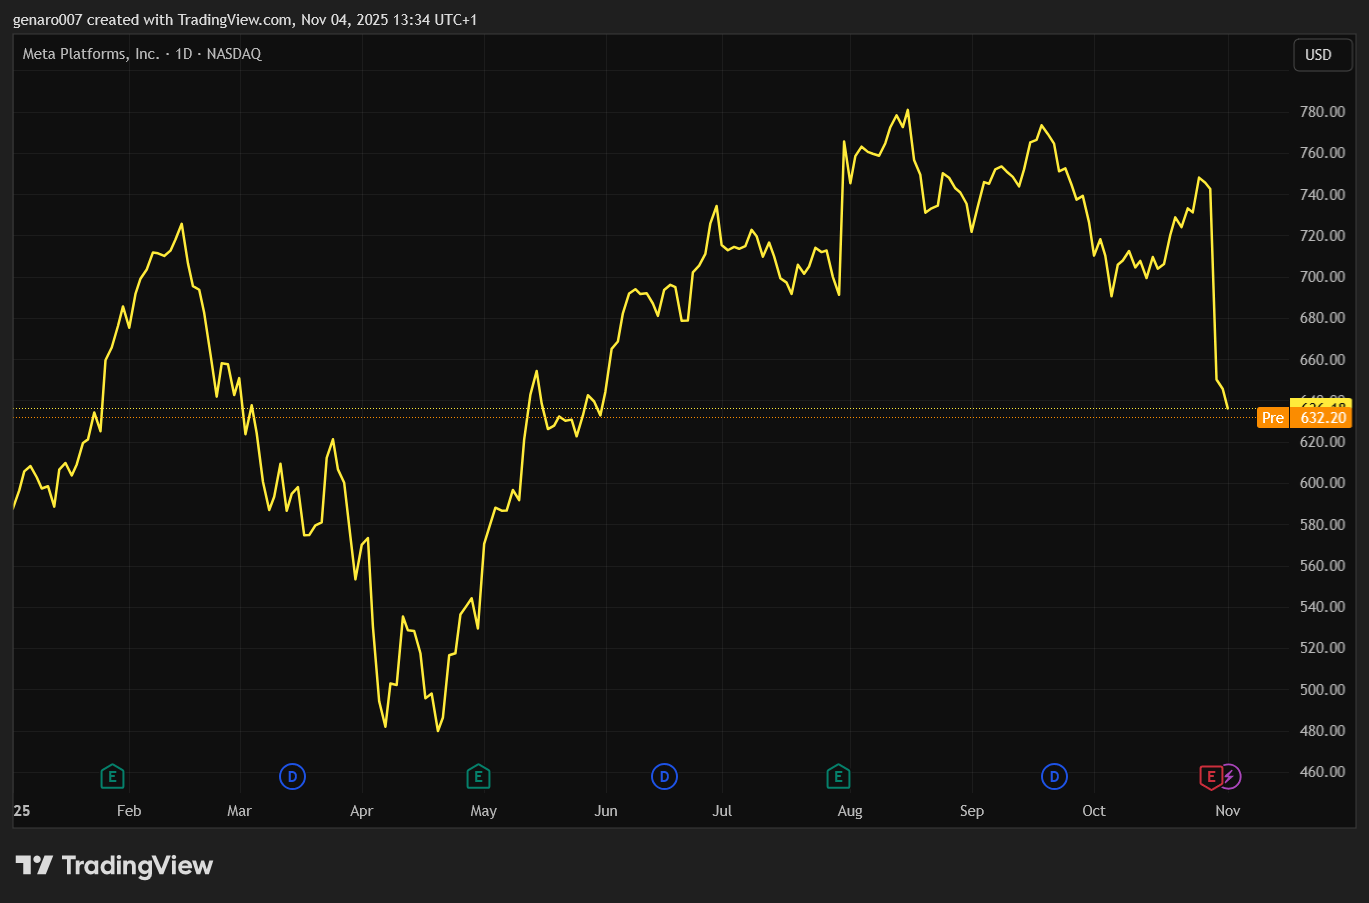Click the 632.20 pre-market price label

(1322, 418)
